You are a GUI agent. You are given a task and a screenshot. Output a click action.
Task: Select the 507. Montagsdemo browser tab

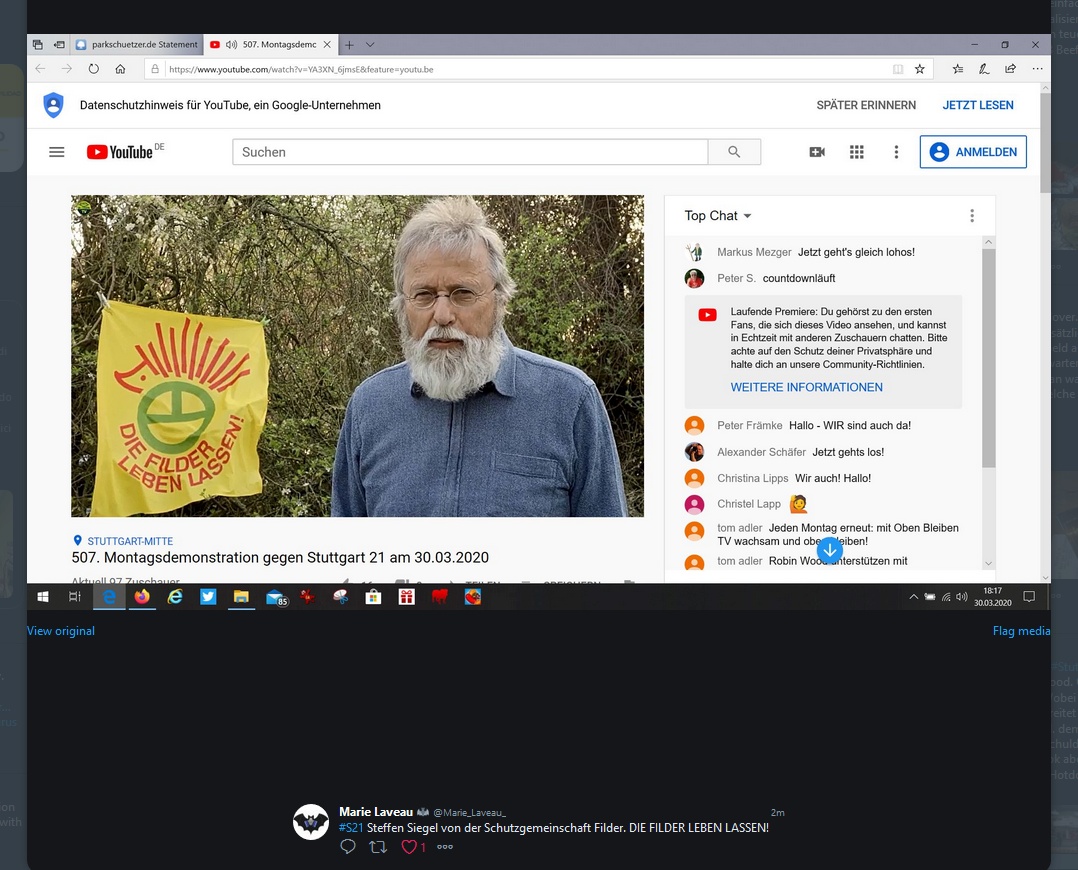[x=278, y=45]
